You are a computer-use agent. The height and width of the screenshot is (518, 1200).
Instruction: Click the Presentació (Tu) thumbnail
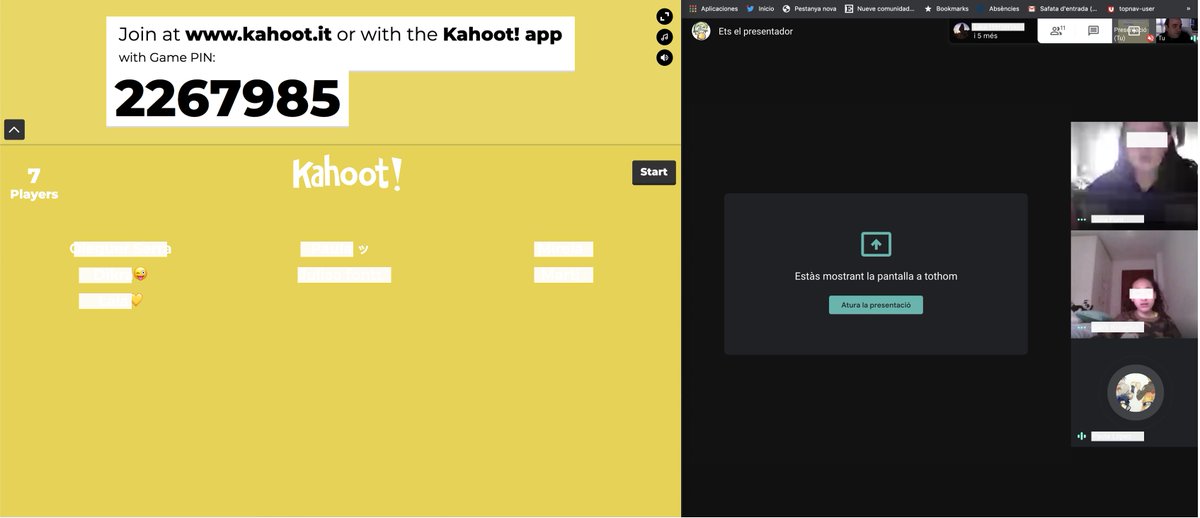(1133, 31)
